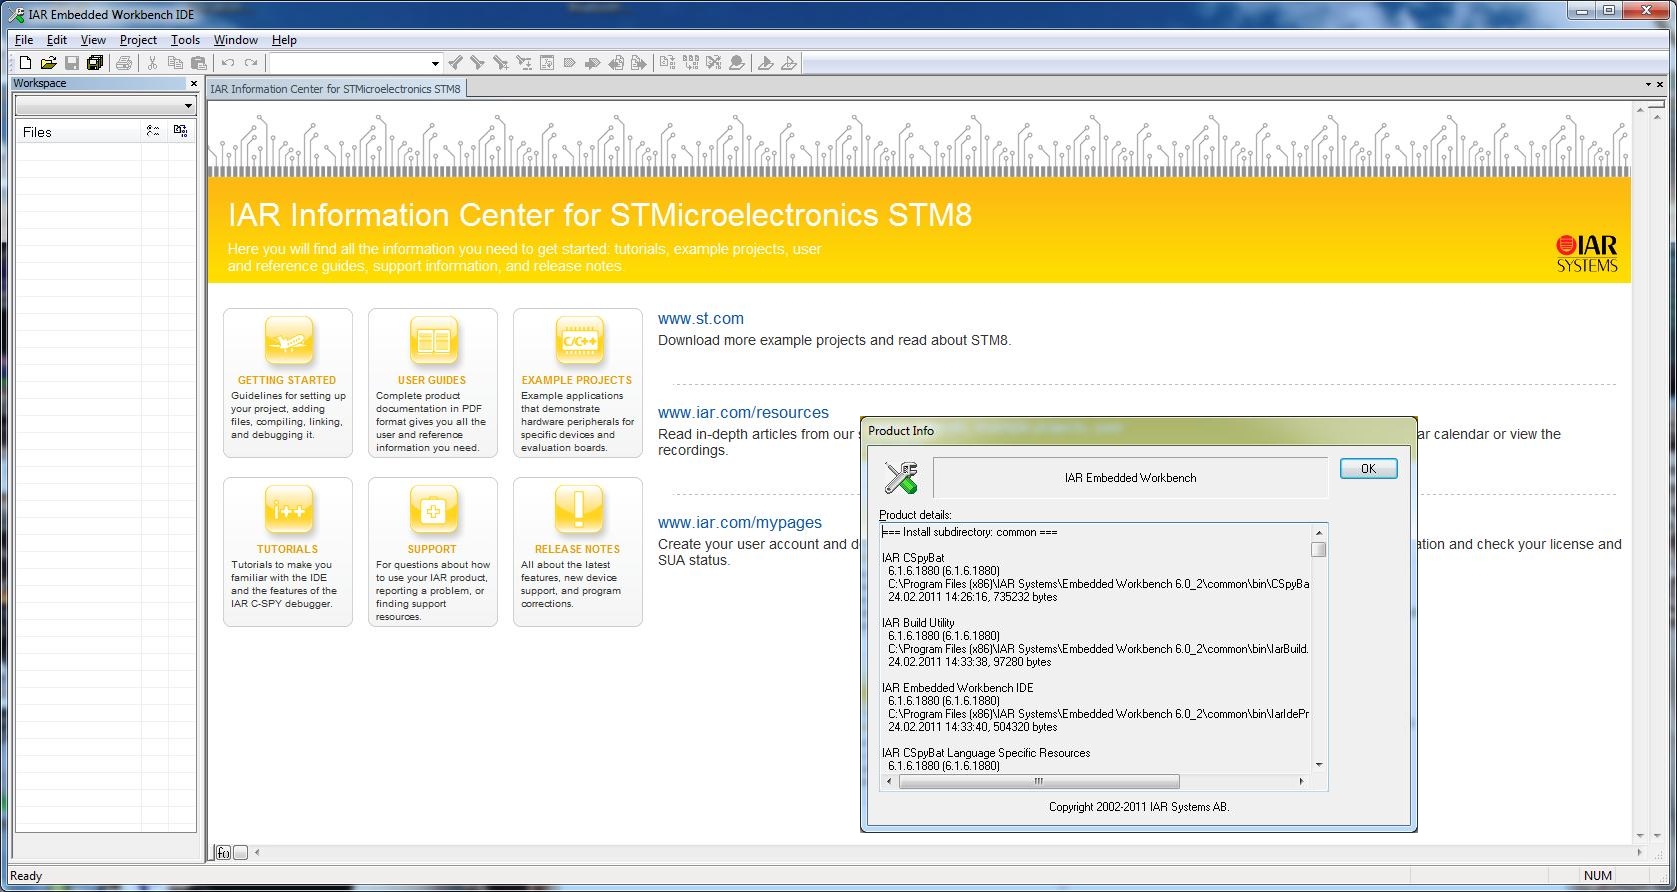
Task: Click the Stop Build icon
Action: tap(714, 63)
